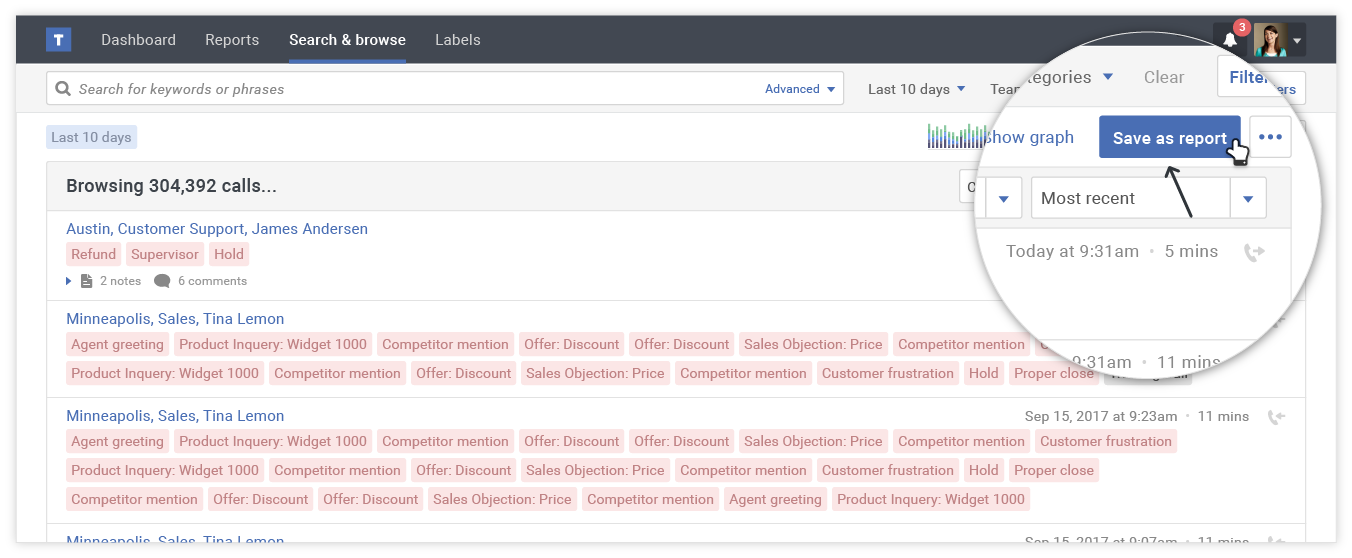Open notifications bell icon
The image size is (1352, 558).
click(1230, 40)
